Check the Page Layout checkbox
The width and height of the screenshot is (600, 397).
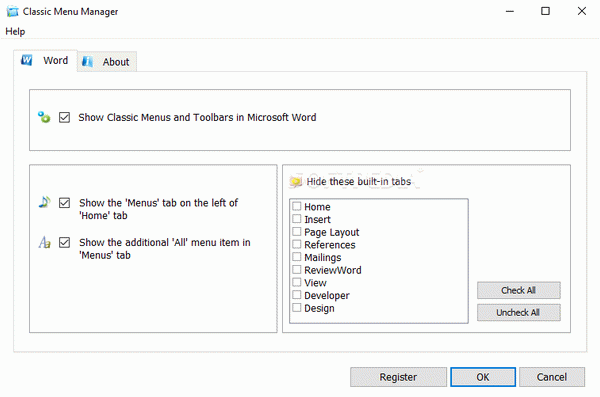click(297, 232)
